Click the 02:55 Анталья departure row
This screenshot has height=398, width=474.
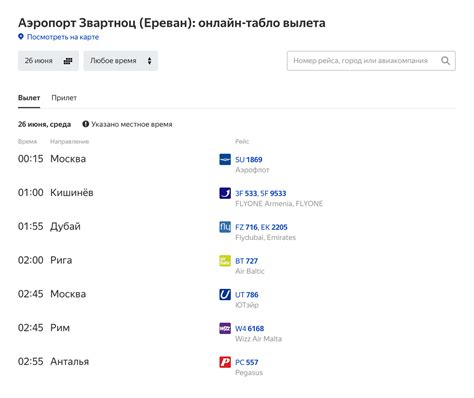[x=237, y=367]
